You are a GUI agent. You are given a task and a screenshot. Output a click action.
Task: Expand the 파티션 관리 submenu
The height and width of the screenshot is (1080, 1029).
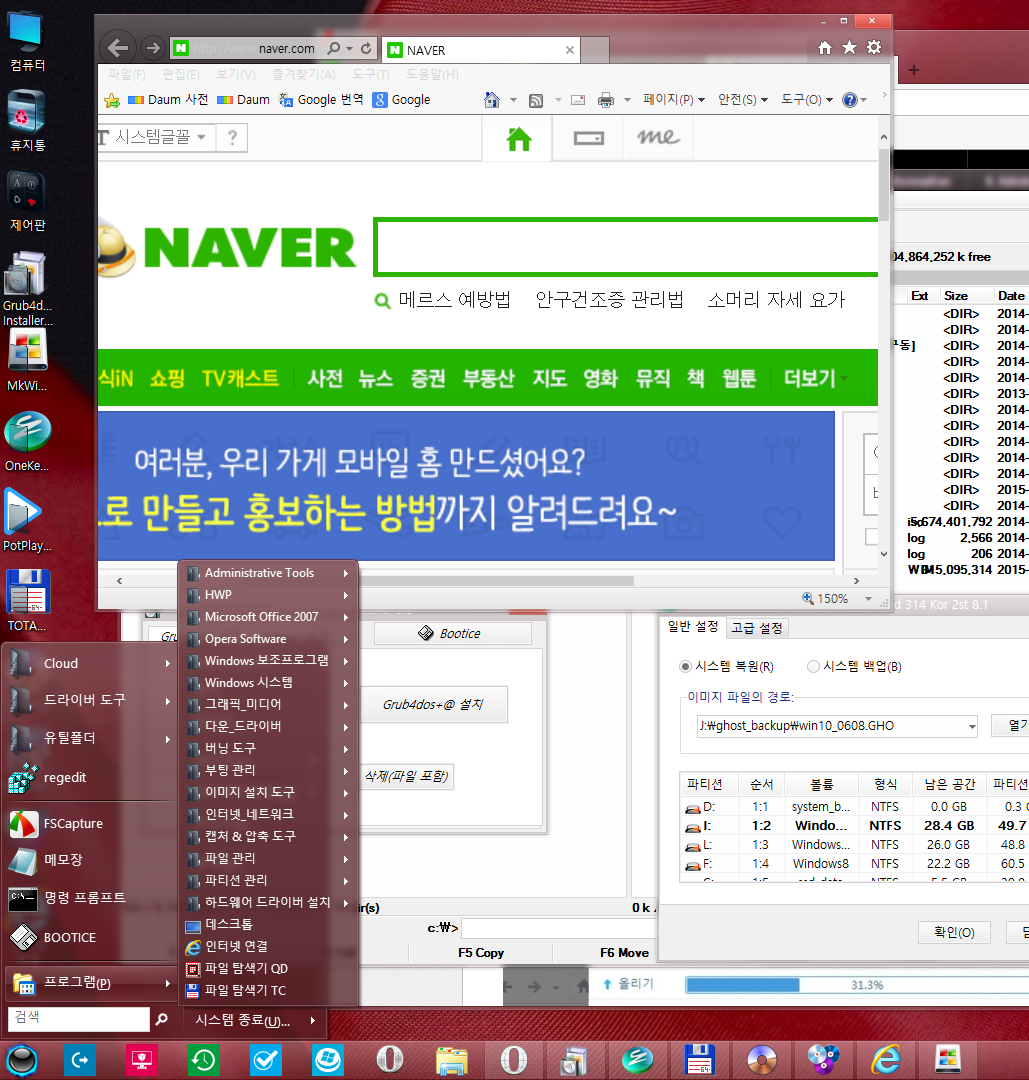pyautogui.click(x=269, y=880)
